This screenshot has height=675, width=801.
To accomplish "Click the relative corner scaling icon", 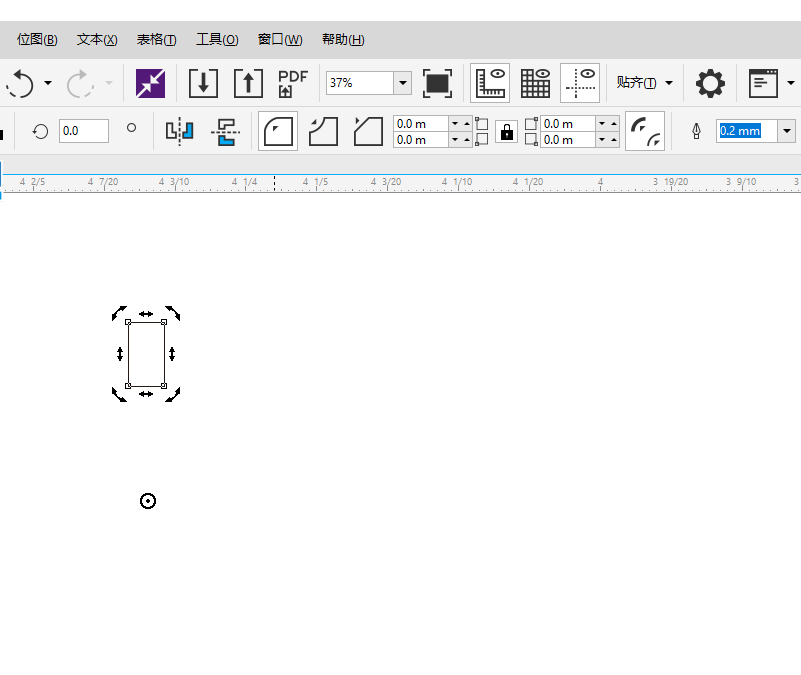I will tap(645, 131).
